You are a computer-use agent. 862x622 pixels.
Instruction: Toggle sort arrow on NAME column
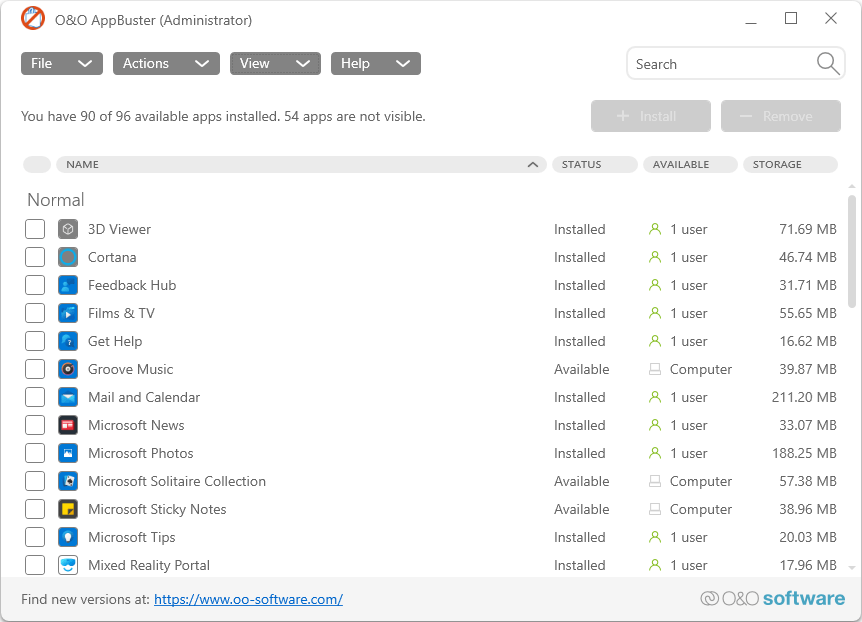click(x=532, y=164)
